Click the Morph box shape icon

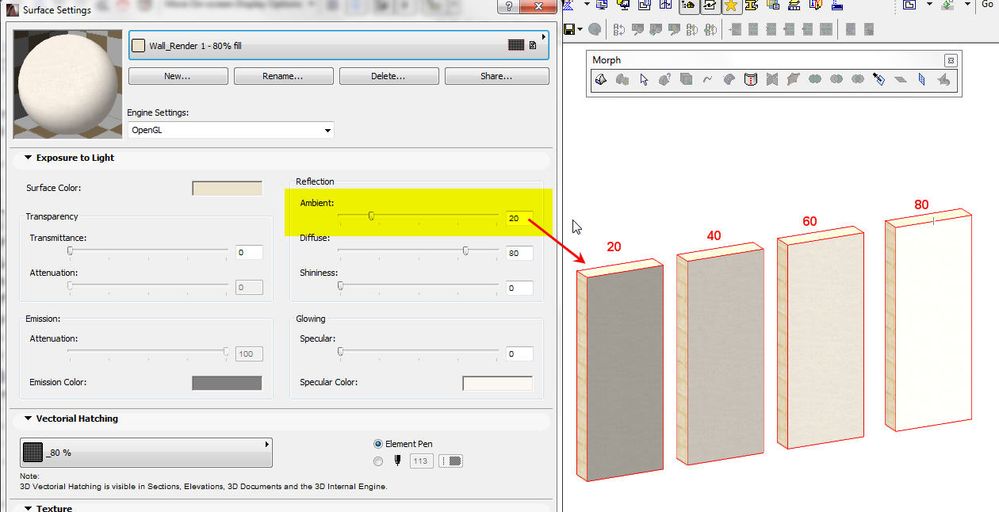point(686,80)
